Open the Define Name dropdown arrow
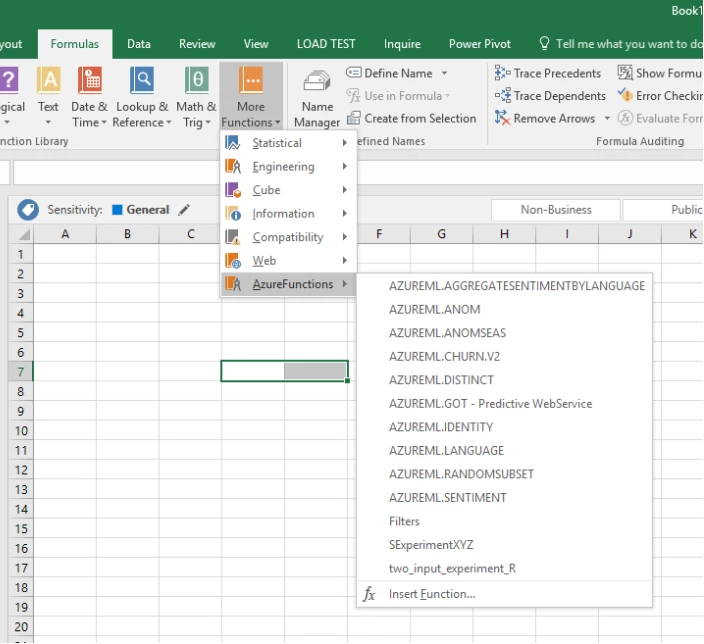This screenshot has width=704, height=644. pyautogui.click(x=444, y=73)
